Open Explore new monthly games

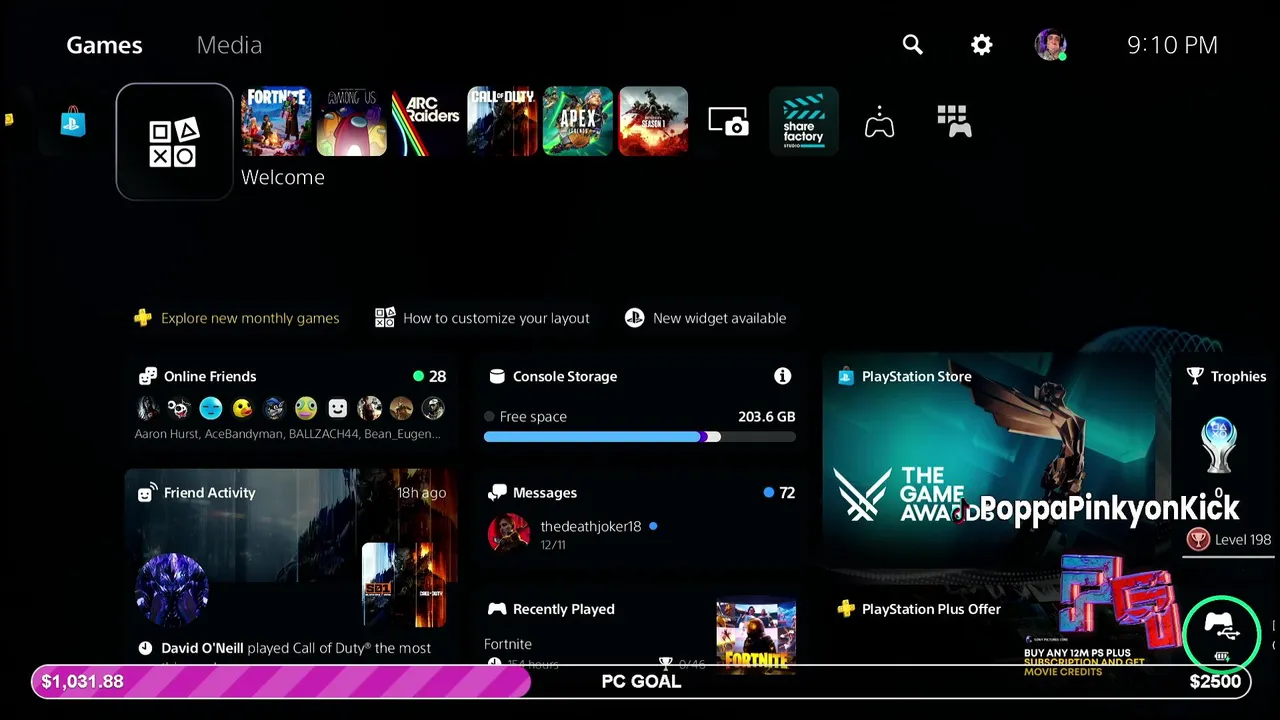237,318
